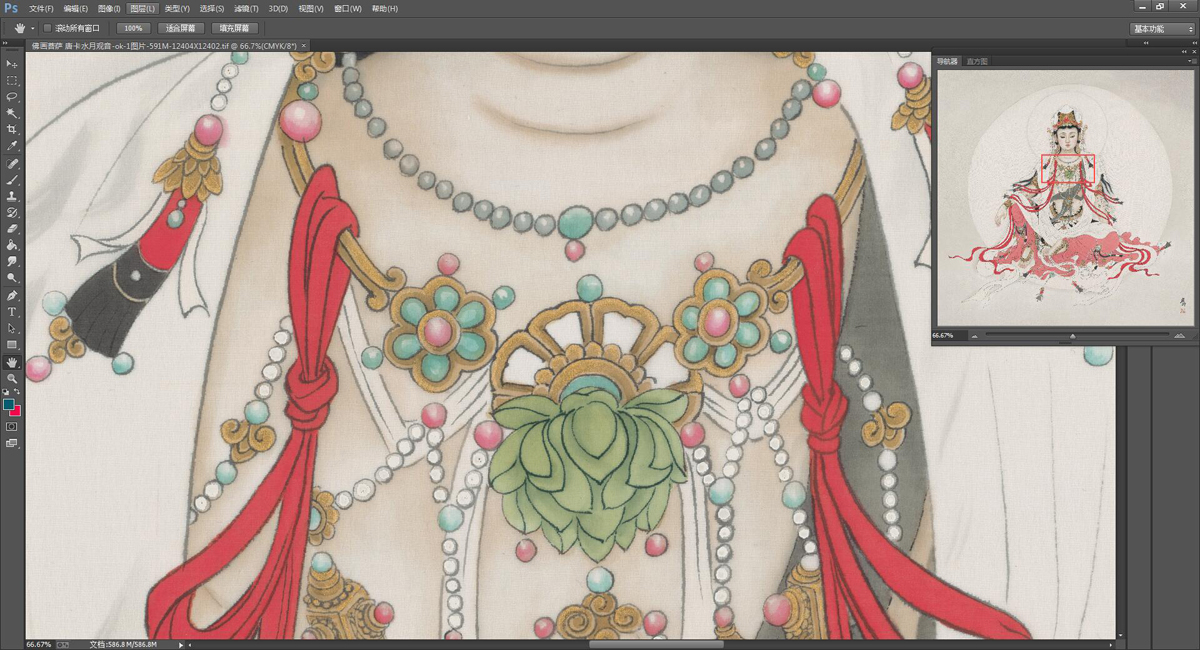The height and width of the screenshot is (650, 1200).
Task: Click the horizontal canvas scrollbar thumb
Action: coord(656,645)
